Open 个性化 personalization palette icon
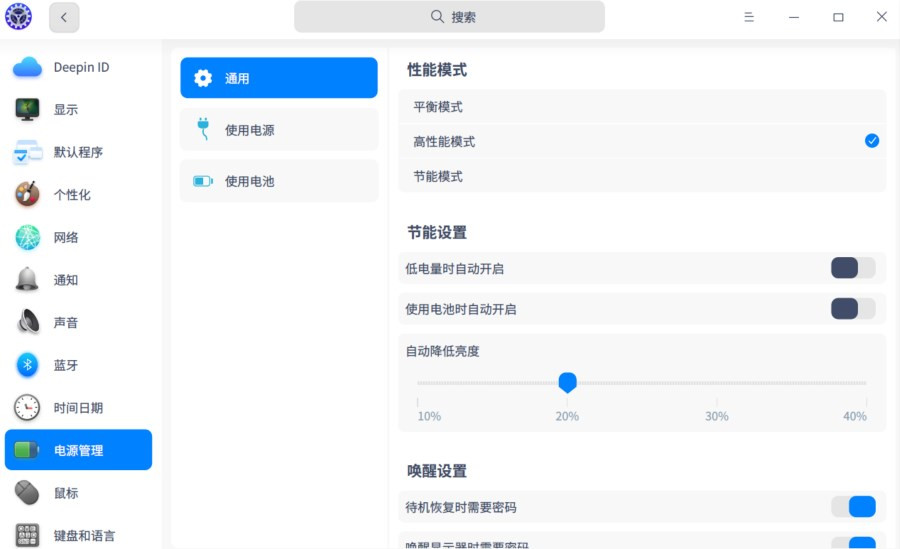The width and height of the screenshot is (900, 549). (x=27, y=195)
